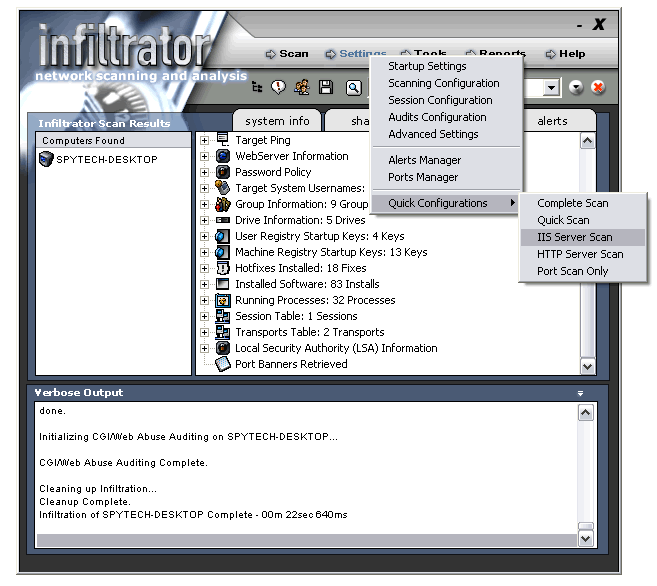Open Audits Configuration menu item
This screenshot has height=586, width=657.
437,117
